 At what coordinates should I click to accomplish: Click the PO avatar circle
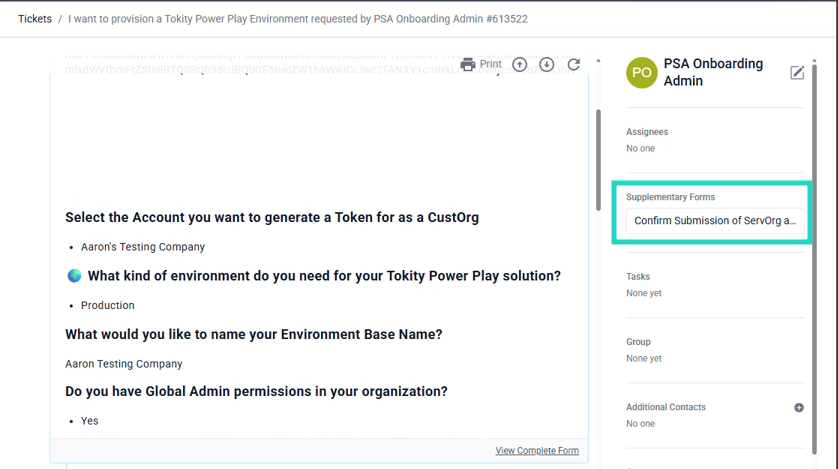point(641,72)
